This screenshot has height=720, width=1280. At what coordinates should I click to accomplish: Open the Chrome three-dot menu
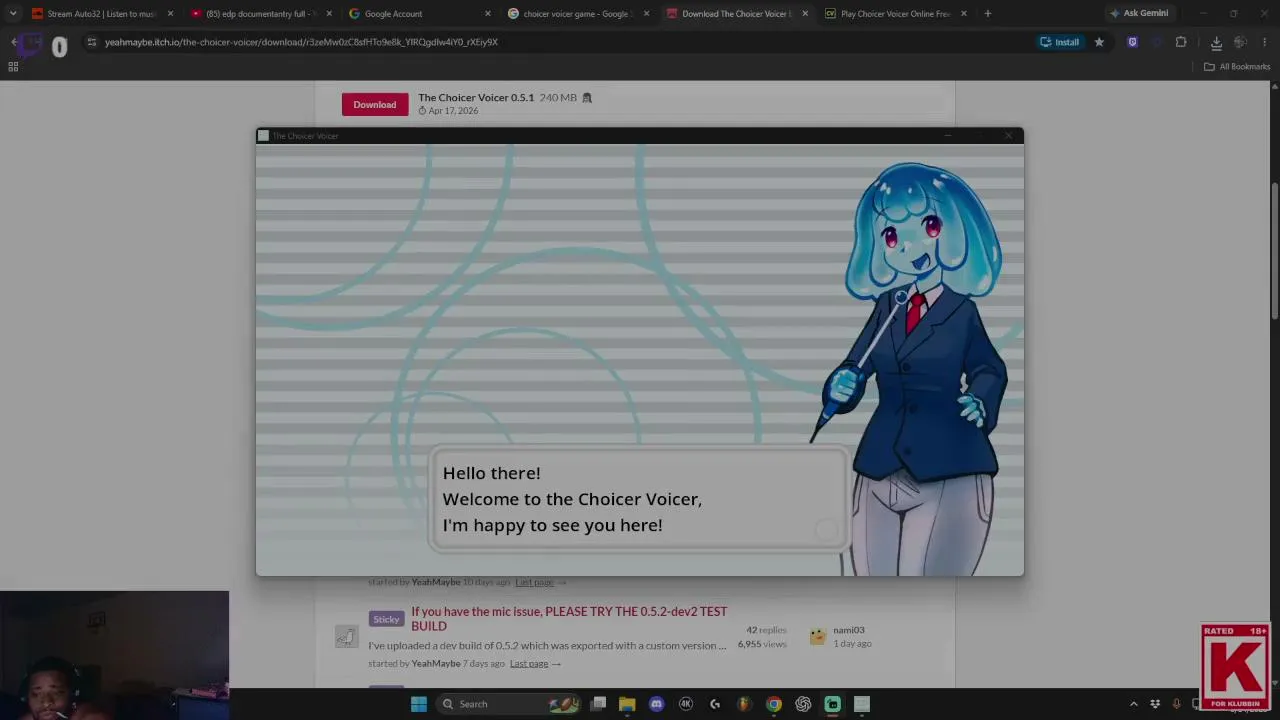1265,42
